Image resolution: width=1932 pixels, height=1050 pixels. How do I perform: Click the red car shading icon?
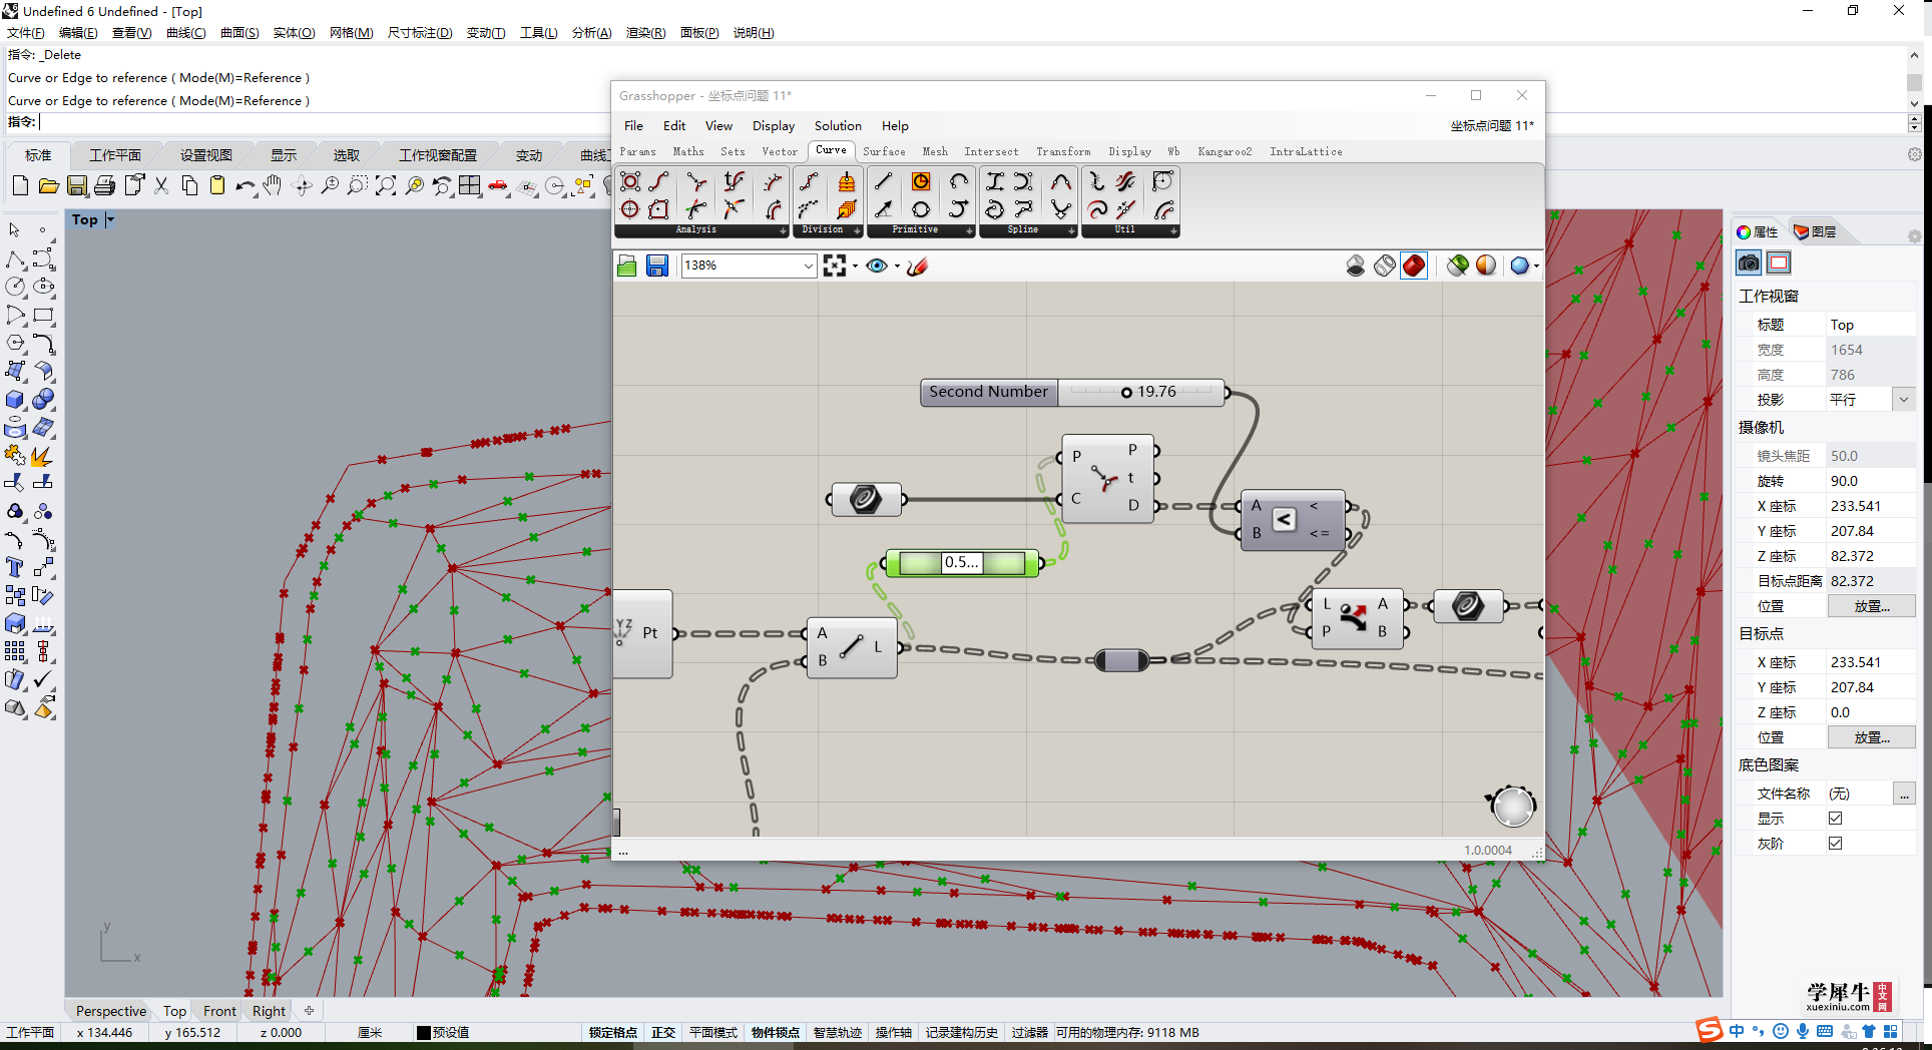[x=498, y=185]
